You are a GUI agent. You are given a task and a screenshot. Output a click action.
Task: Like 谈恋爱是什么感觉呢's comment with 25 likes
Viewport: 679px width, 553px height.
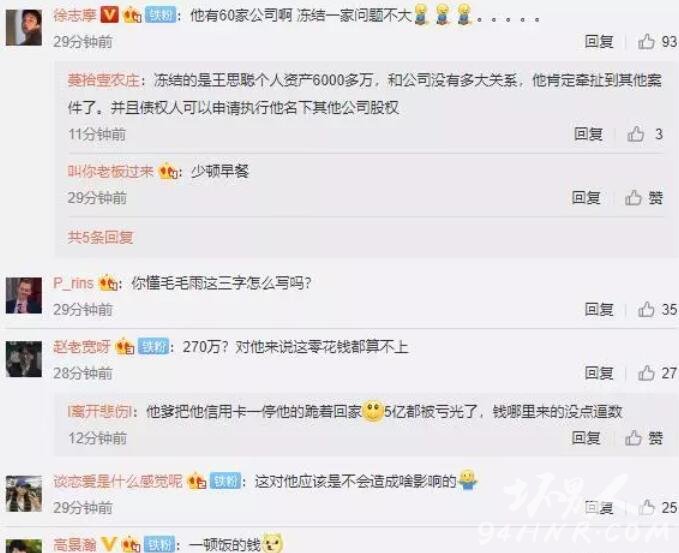[x=646, y=507]
